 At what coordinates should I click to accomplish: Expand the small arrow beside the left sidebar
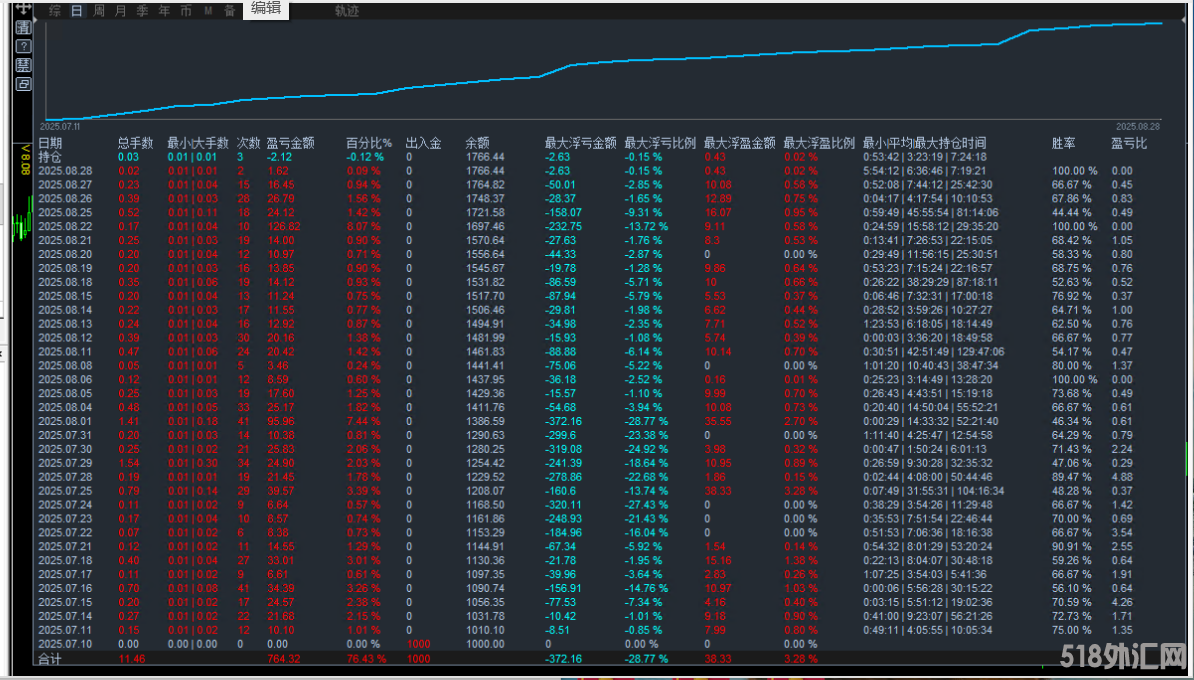coord(36,19)
